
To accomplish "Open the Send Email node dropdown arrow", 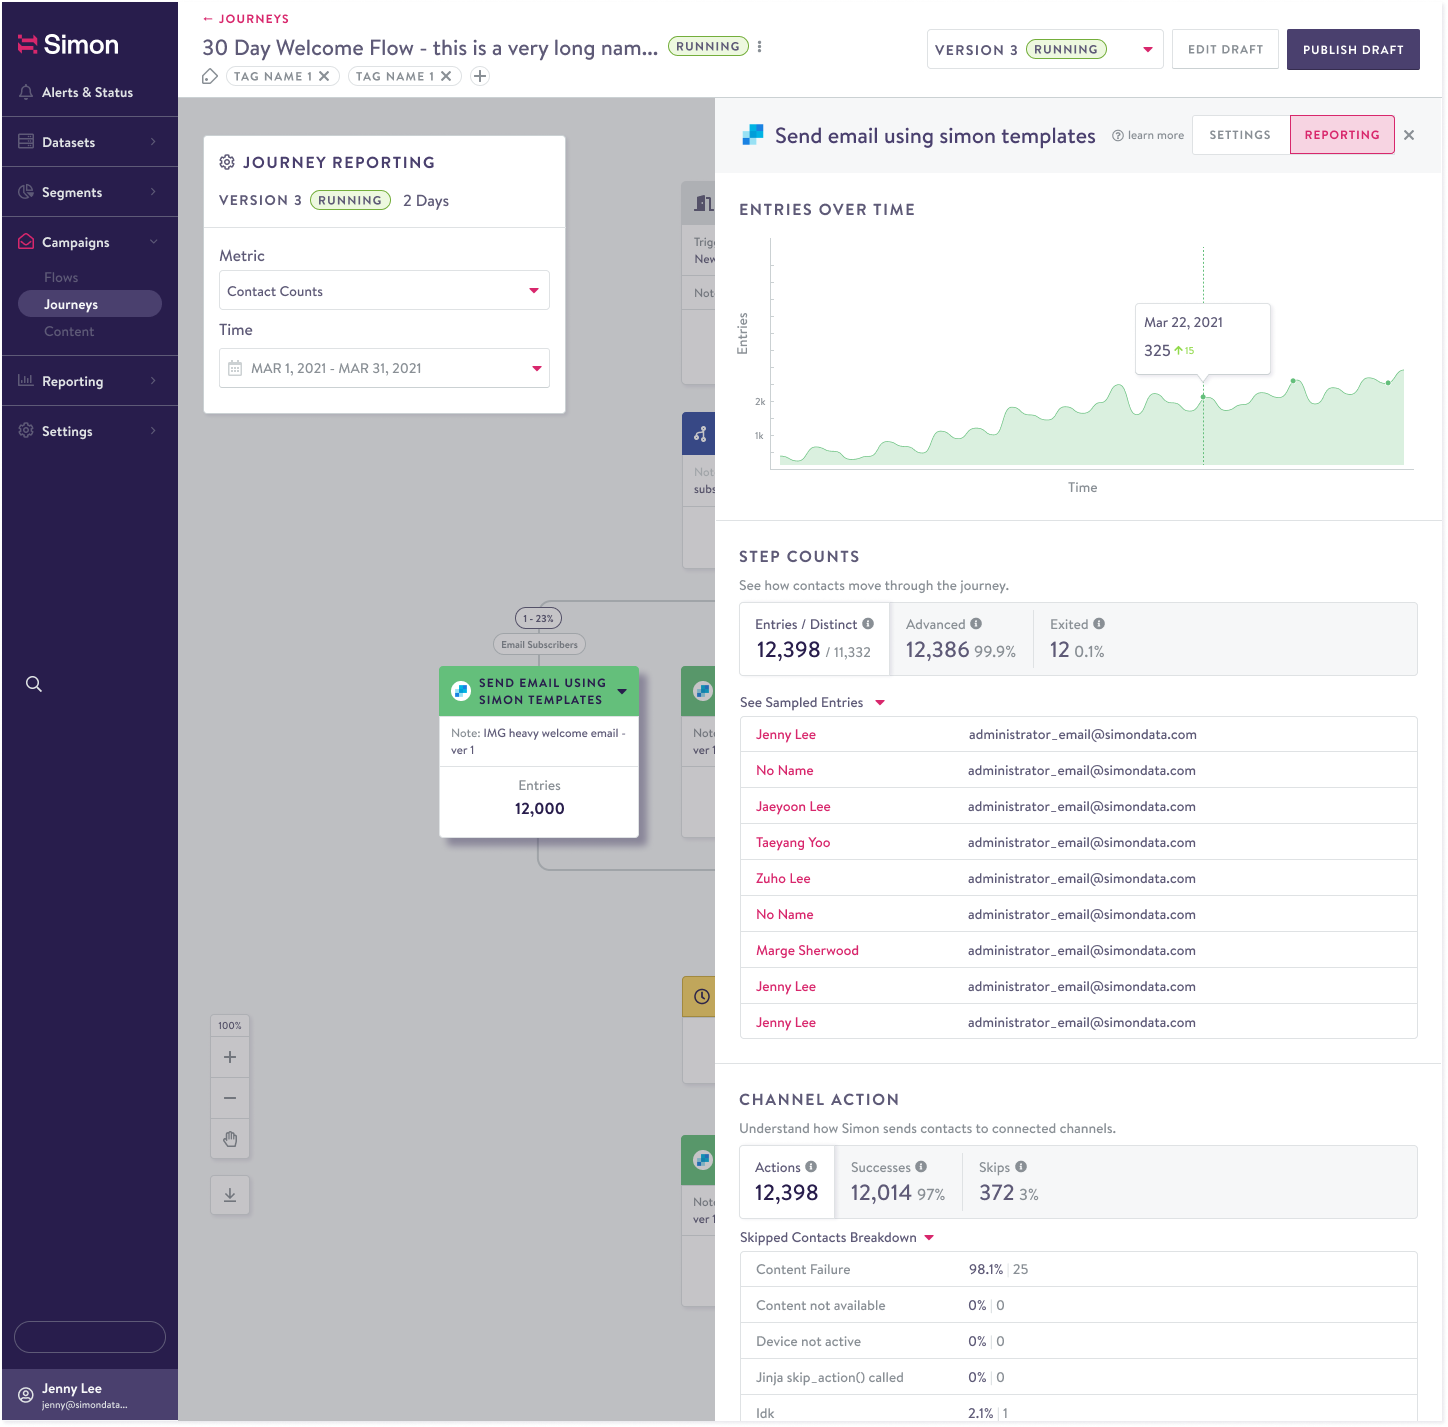I will point(622,691).
